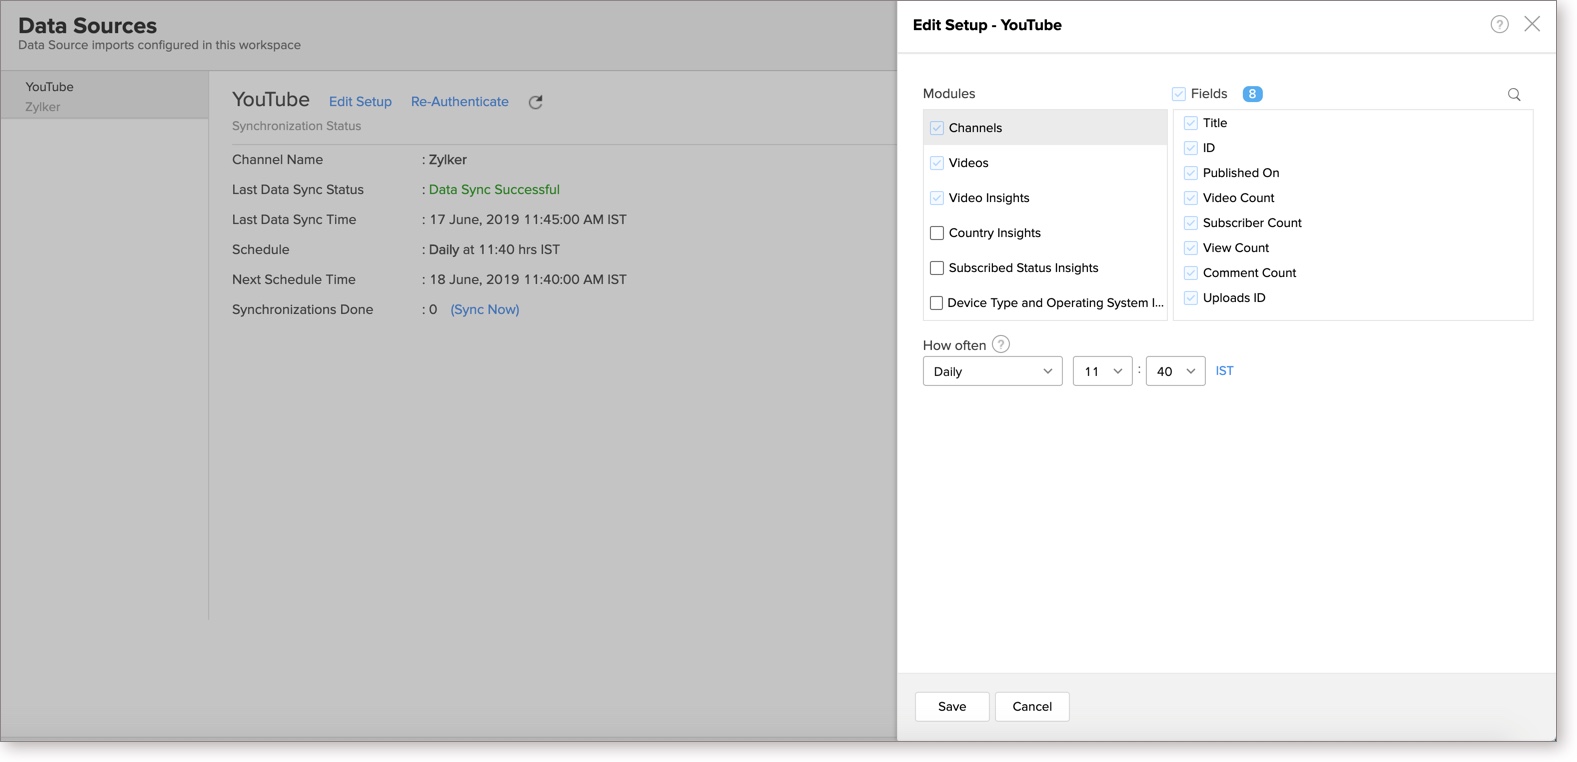Uncheck the Video Count field
The height and width of the screenshot is (762, 1577).
[x=1191, y=198]
